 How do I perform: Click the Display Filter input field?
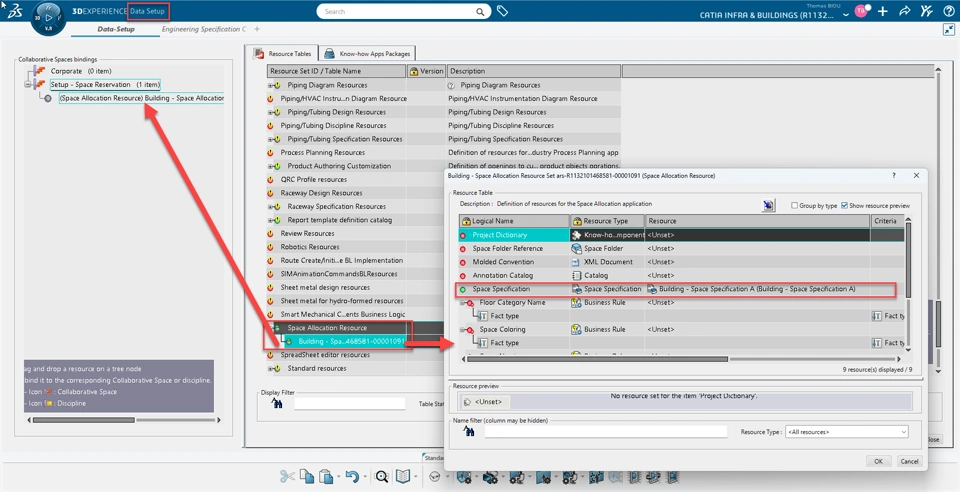pyautogui.click(x=350, y=403)
